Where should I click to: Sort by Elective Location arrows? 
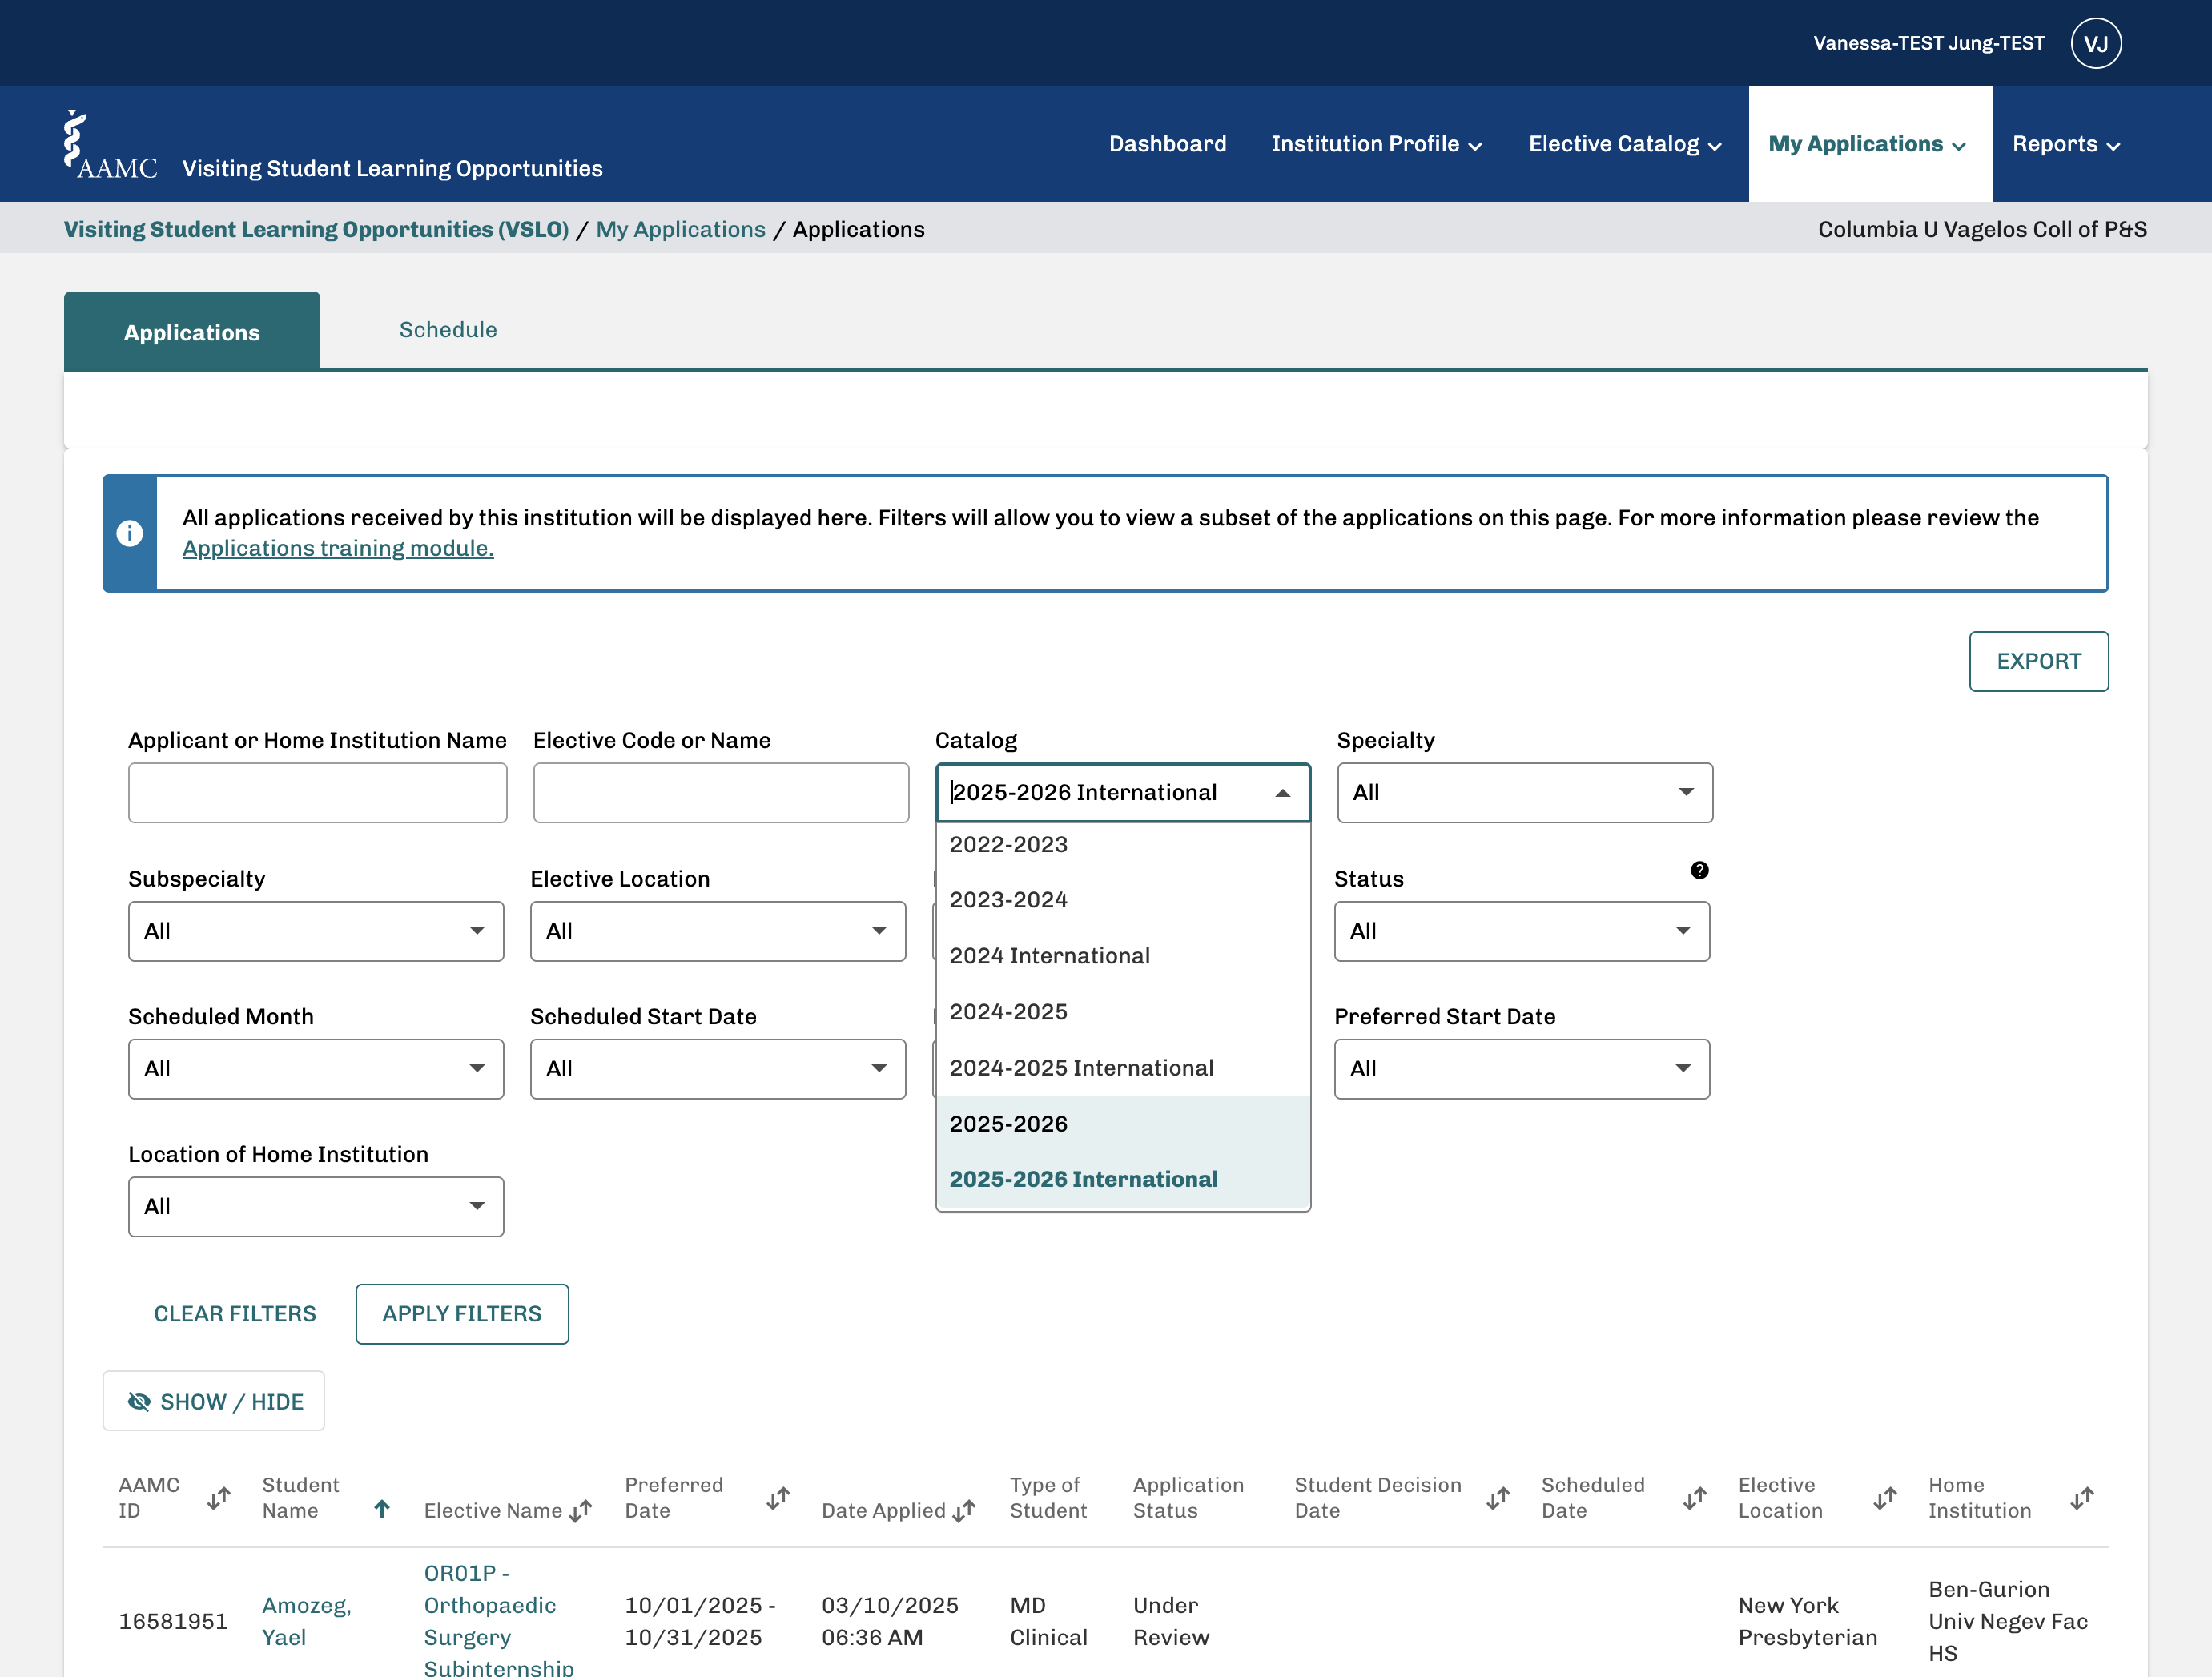point(1885,1498)
